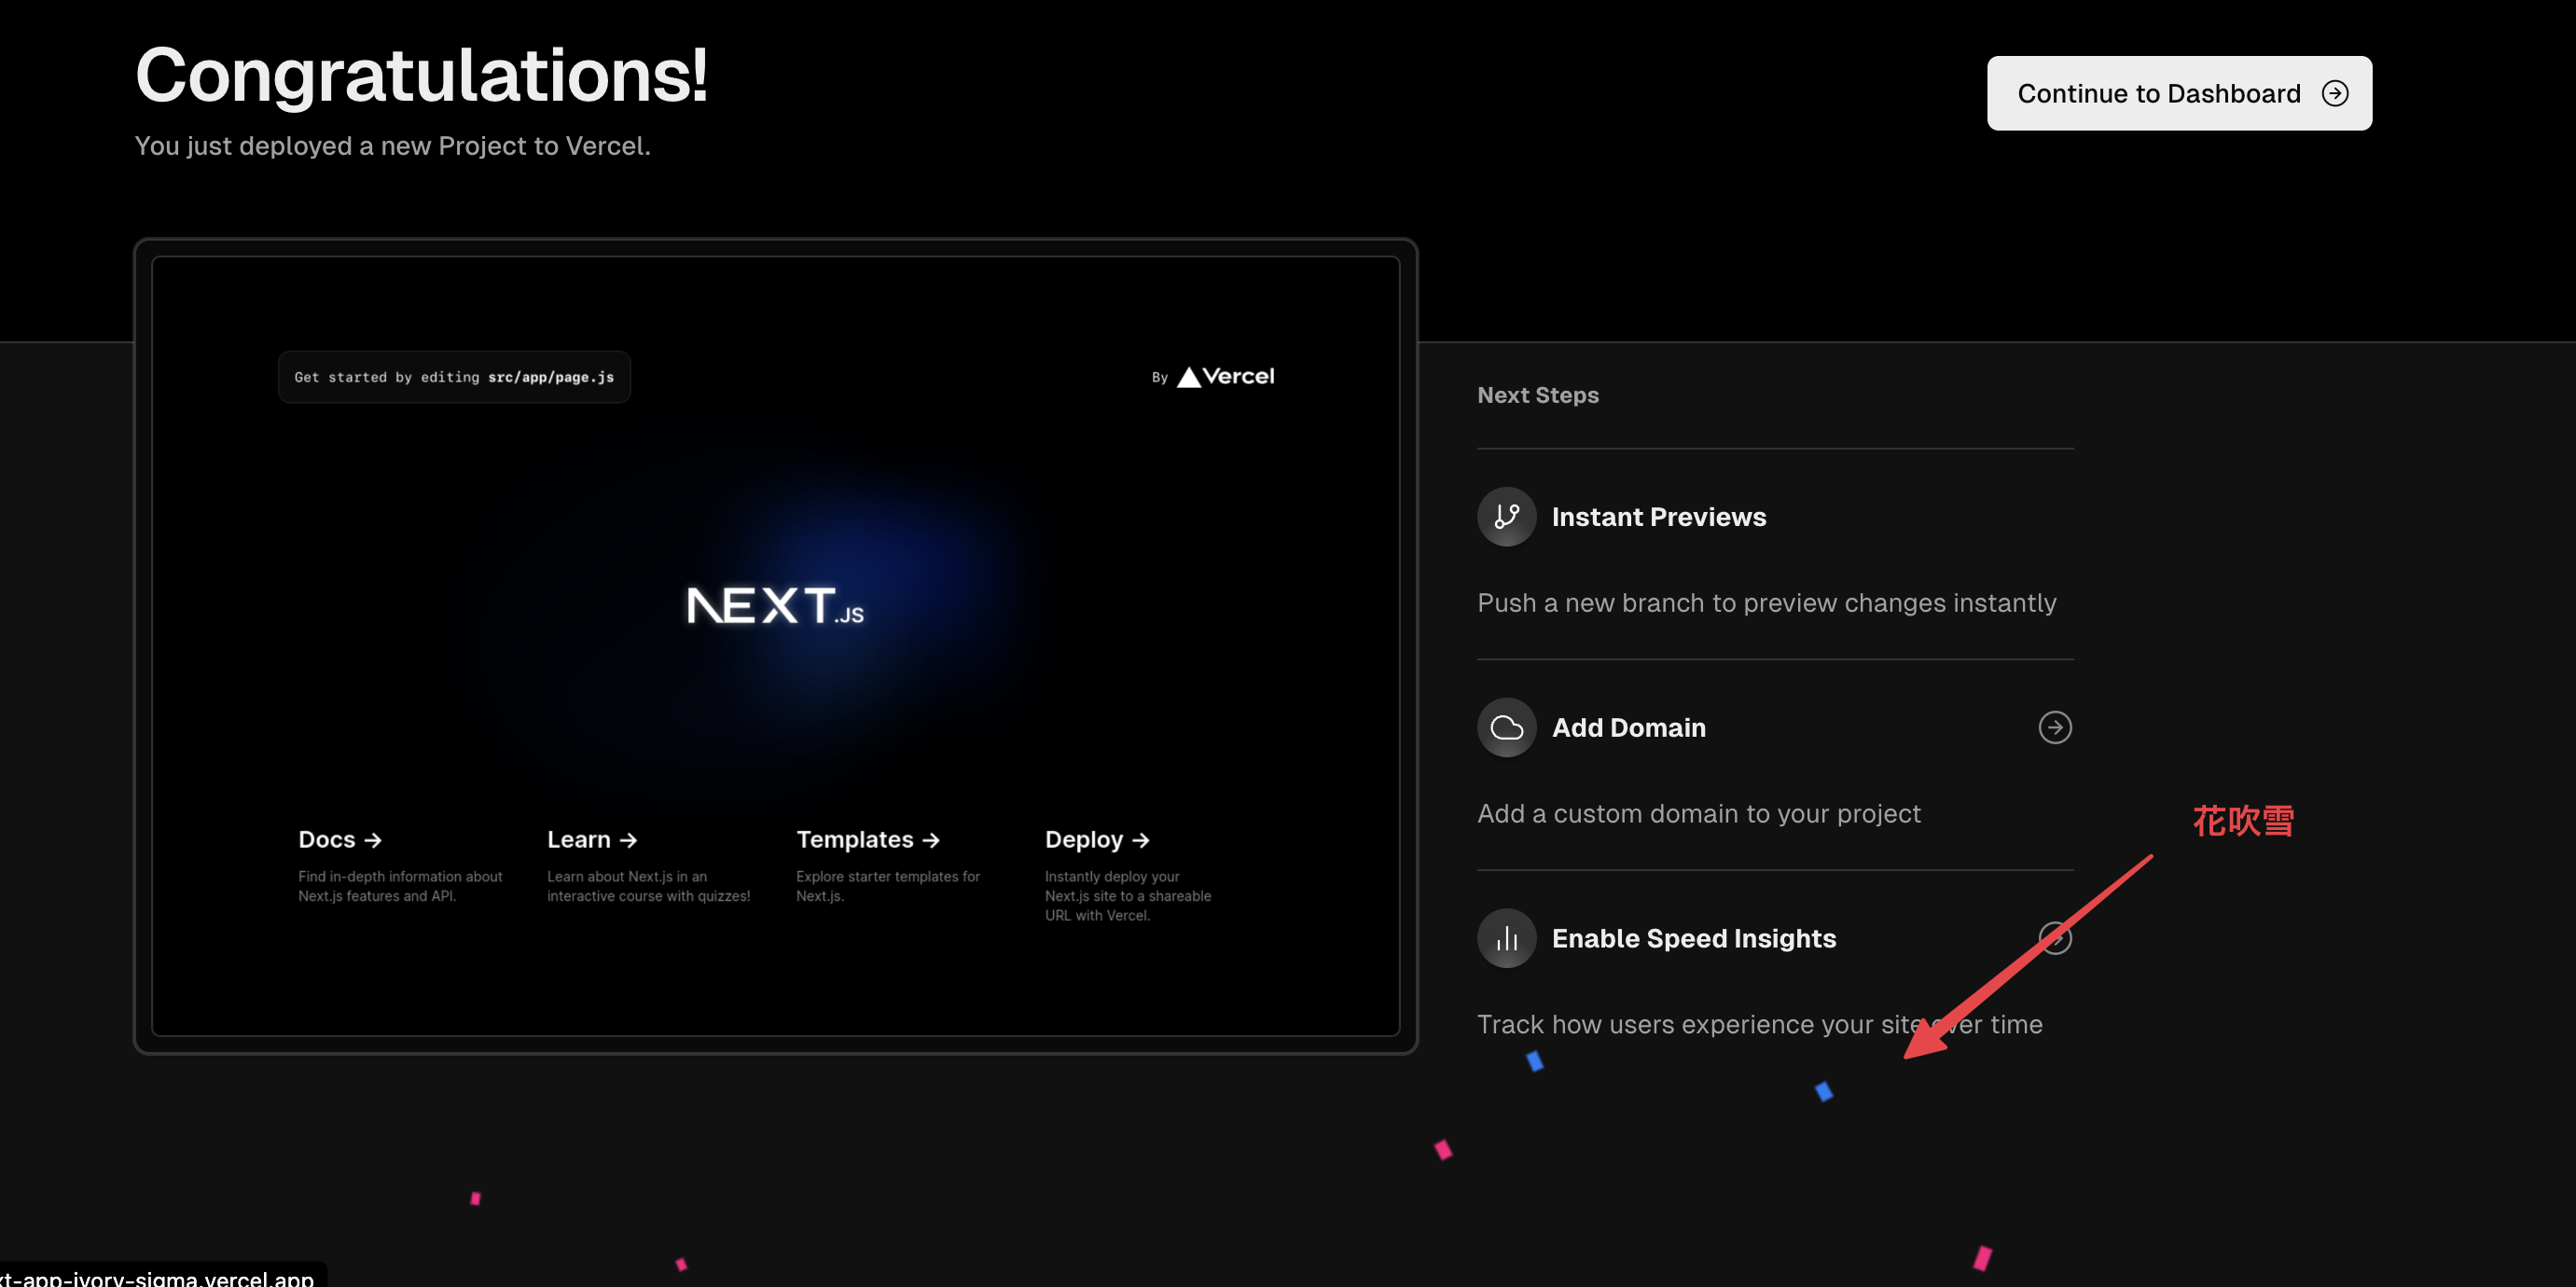The image size is (2576, 1287).
Task: Click 'Explore starter templates for Next.js.' text
Action: click(888, 886)
